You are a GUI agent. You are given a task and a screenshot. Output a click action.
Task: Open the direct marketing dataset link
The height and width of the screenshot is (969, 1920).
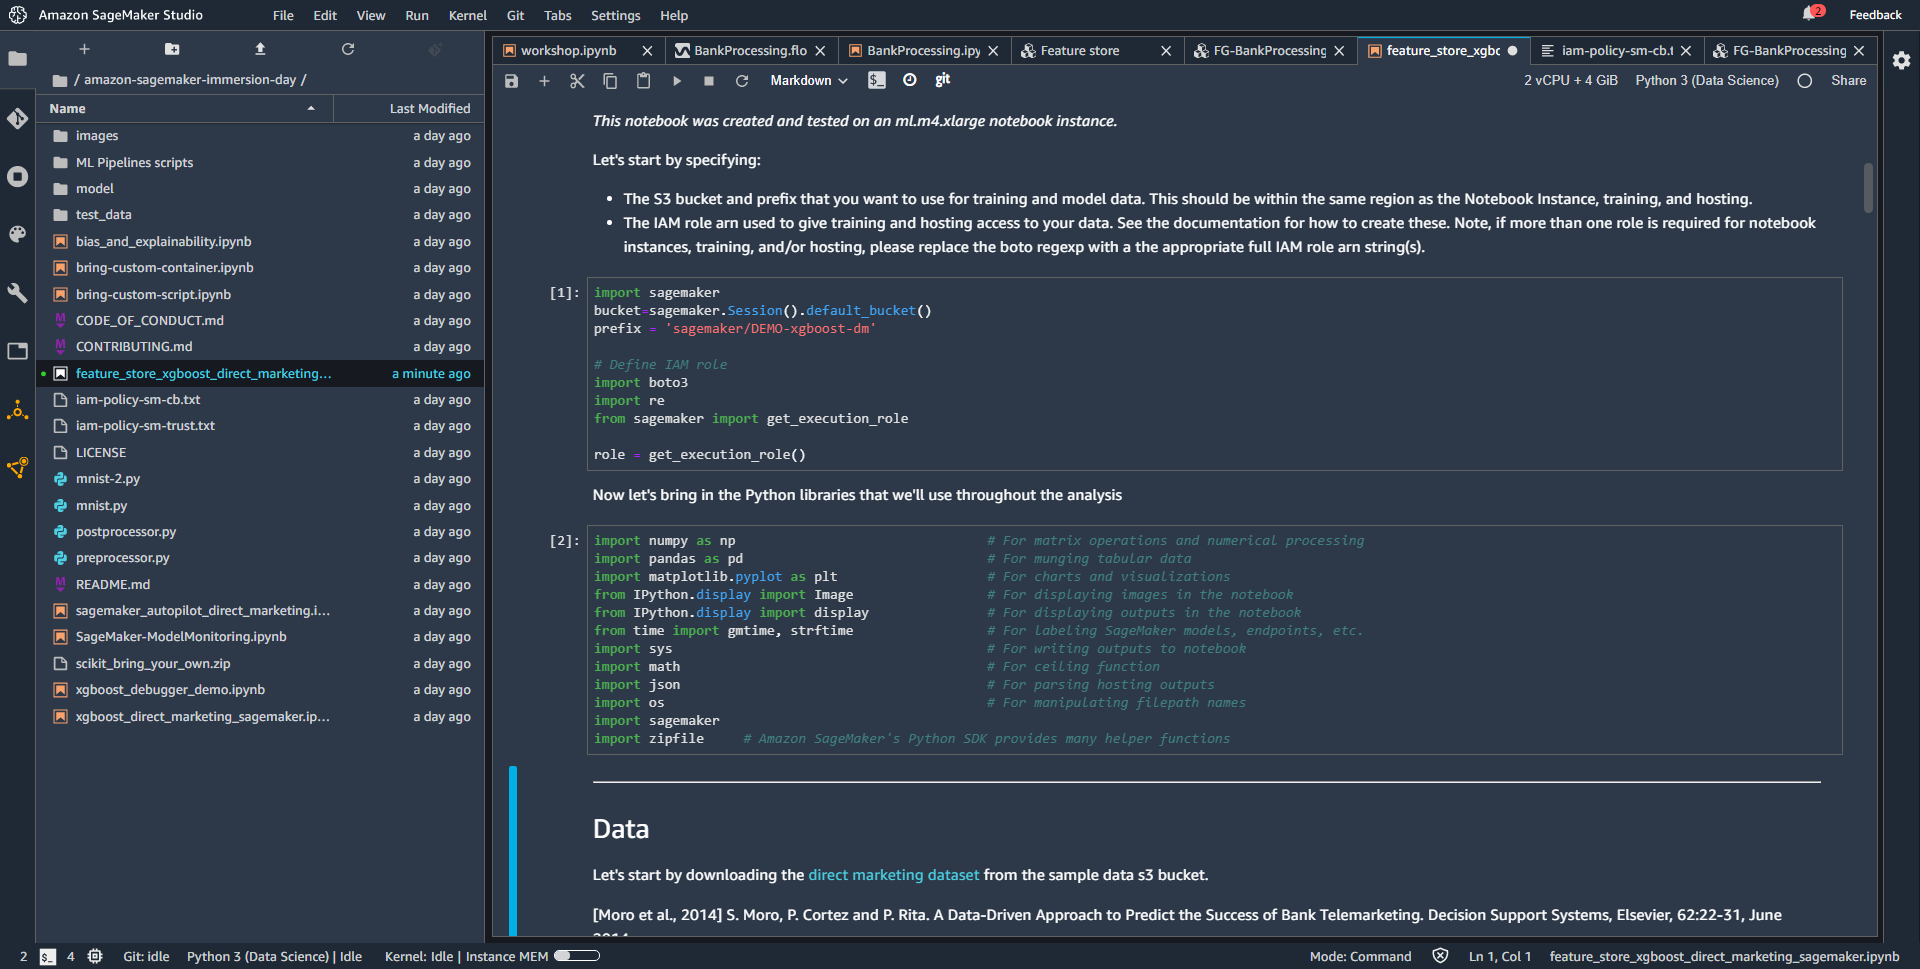click(x=893, y=875)
